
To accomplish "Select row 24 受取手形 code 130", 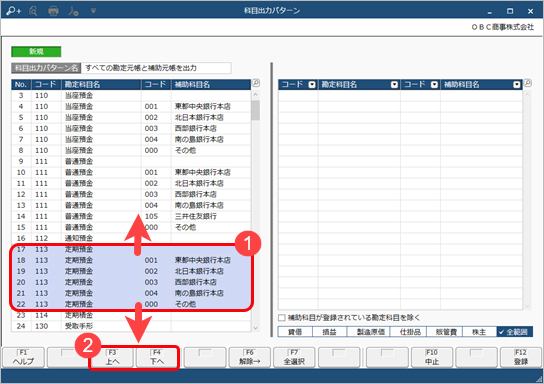I will tap(131, 326).
